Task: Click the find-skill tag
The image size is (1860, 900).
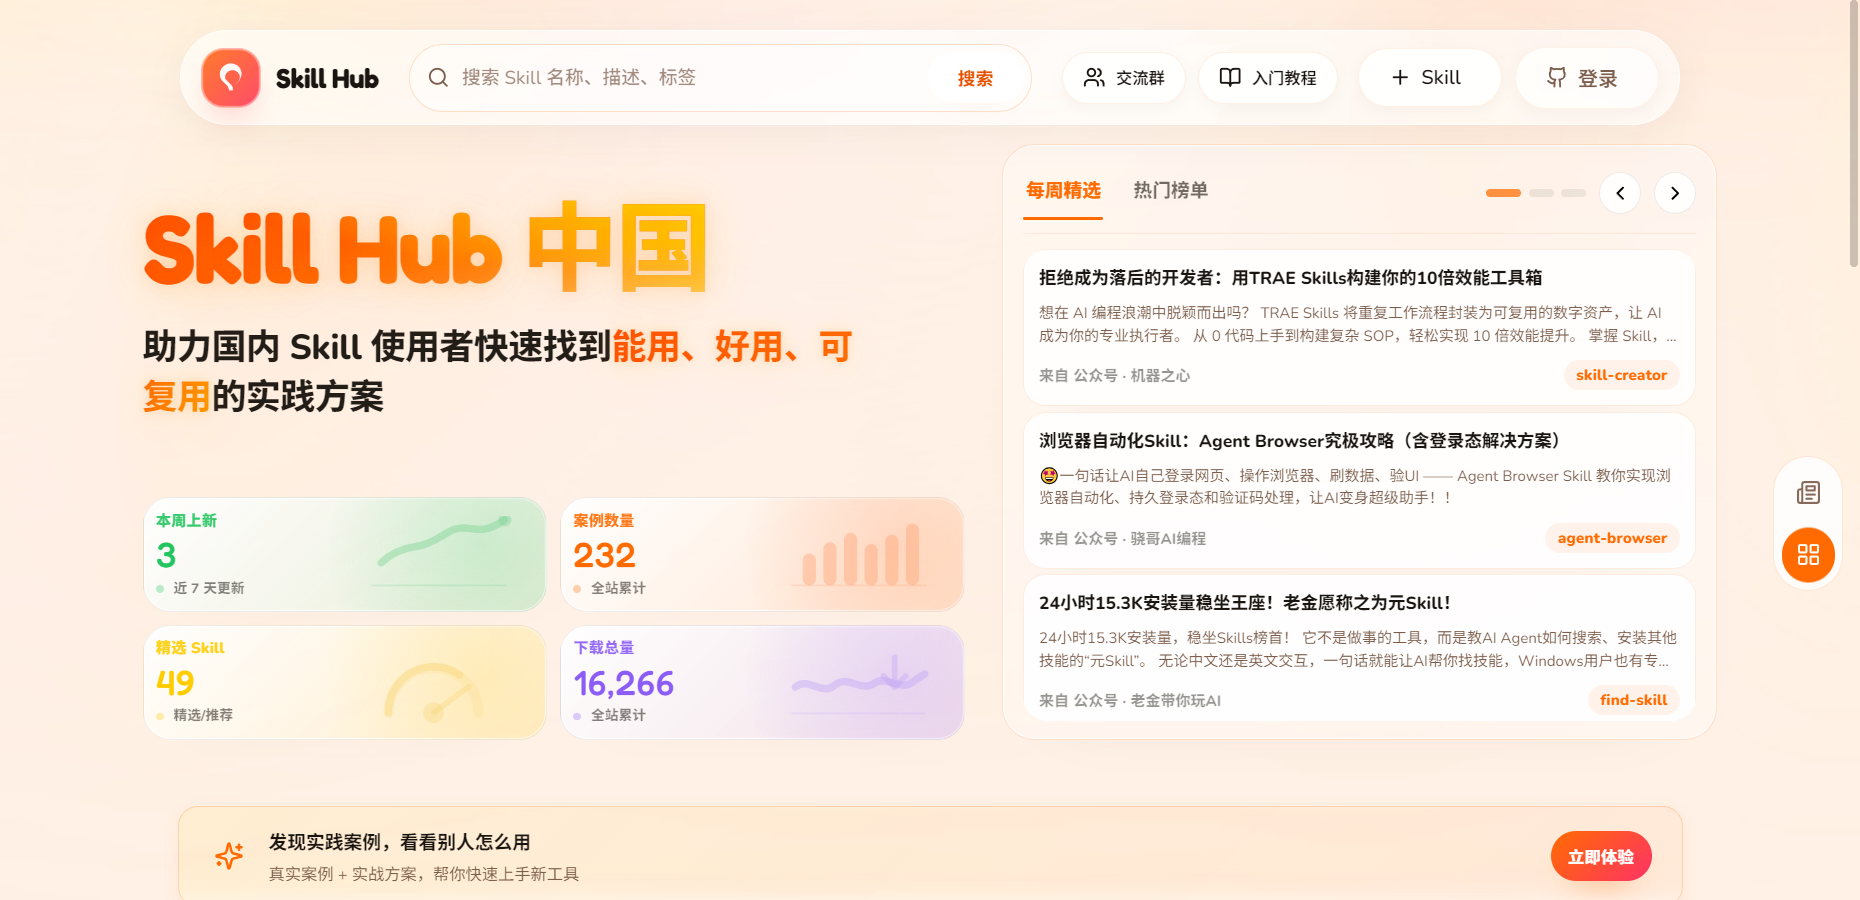Action: pyautogui.click(x=1633, y=700)
